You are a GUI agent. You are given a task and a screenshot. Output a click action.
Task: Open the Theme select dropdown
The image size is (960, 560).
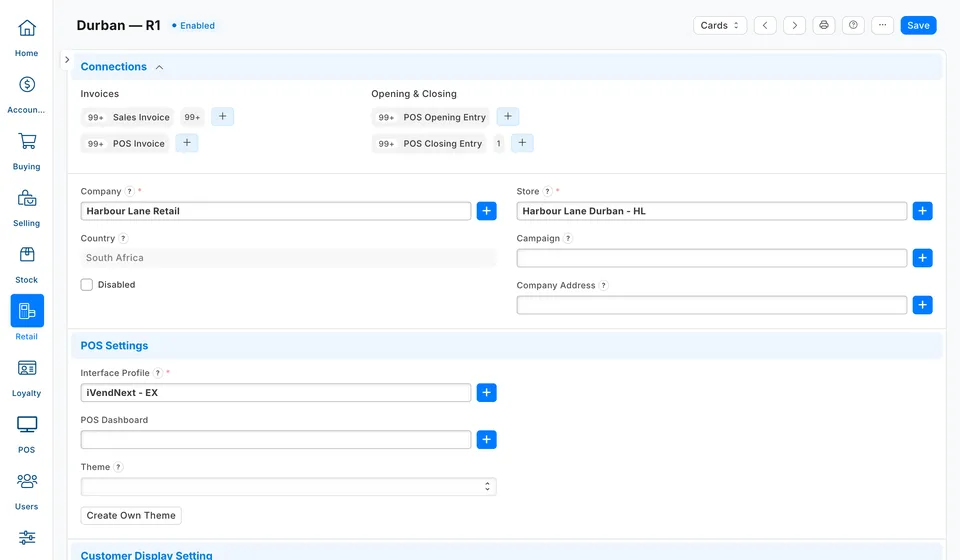tap(288, 487)
